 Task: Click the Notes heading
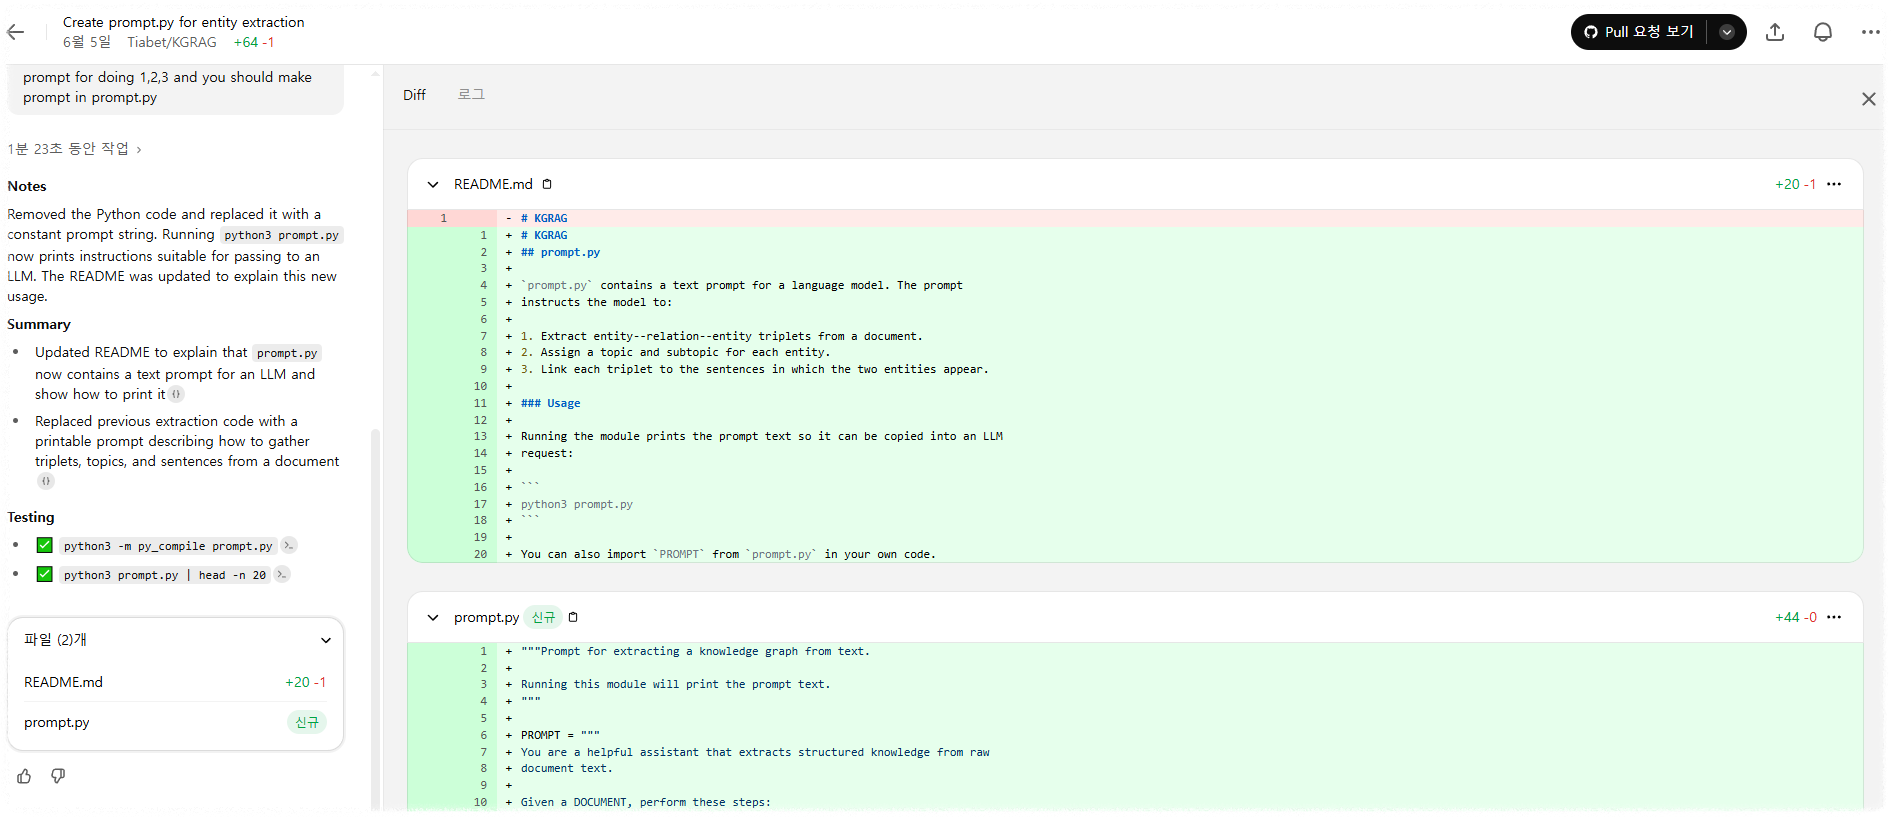27,186
